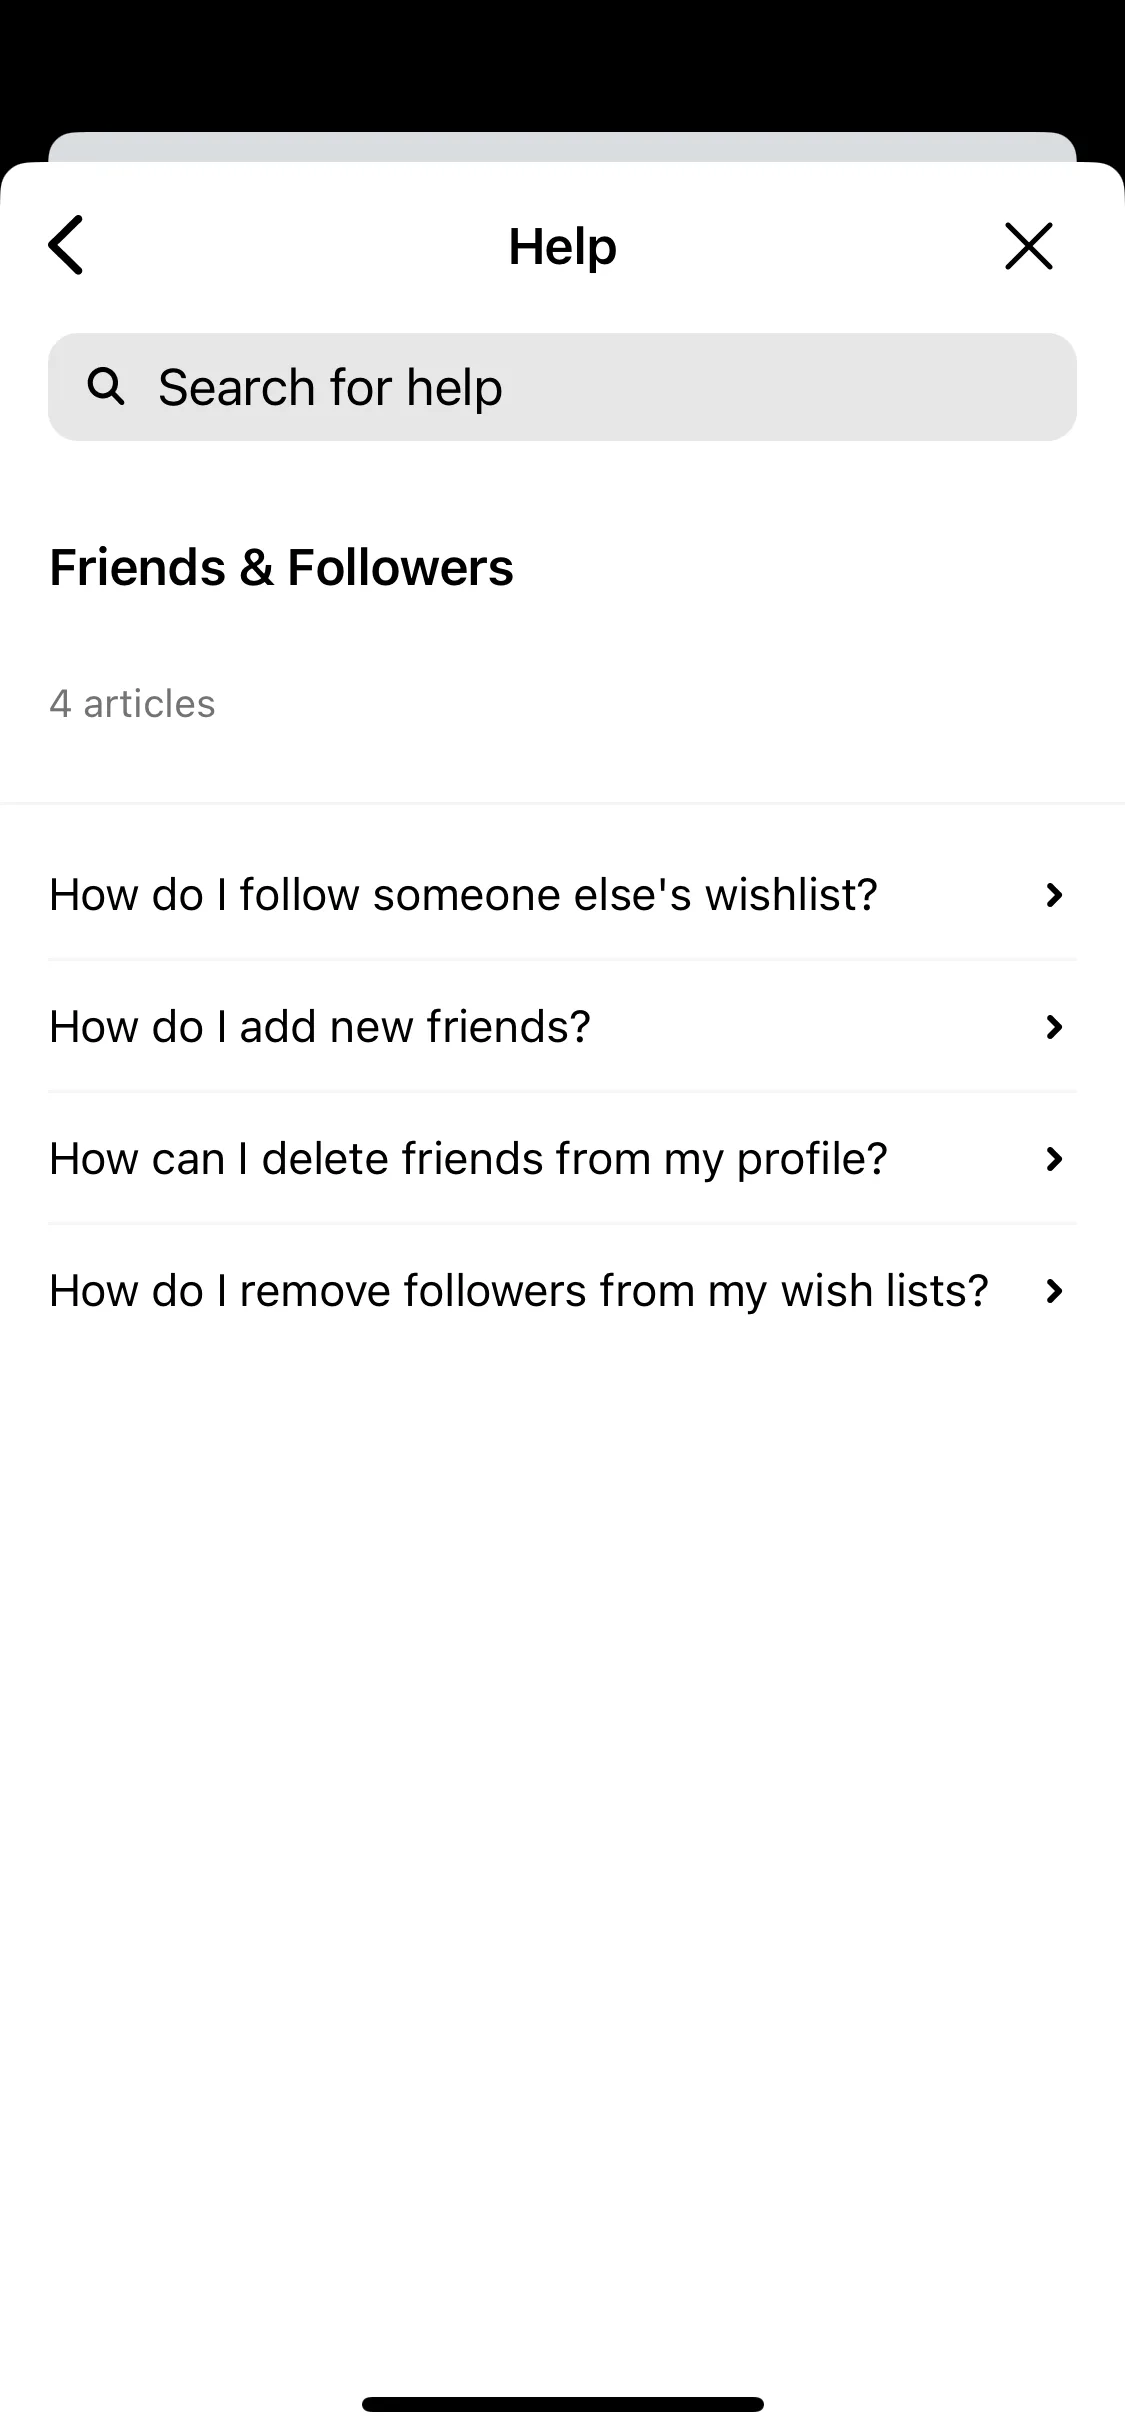Screen dimensions: 1125x2436
Task: Focus the Search for help field
Action: pyautogui.click(x=562, y=387)
